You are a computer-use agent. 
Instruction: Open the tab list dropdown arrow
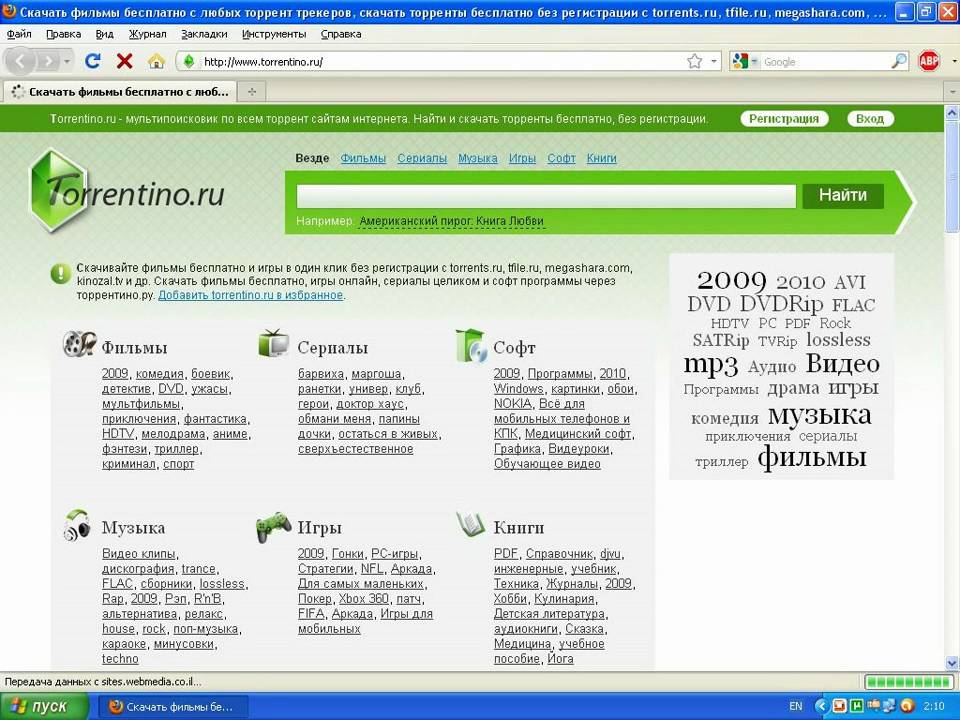point(952,92)
